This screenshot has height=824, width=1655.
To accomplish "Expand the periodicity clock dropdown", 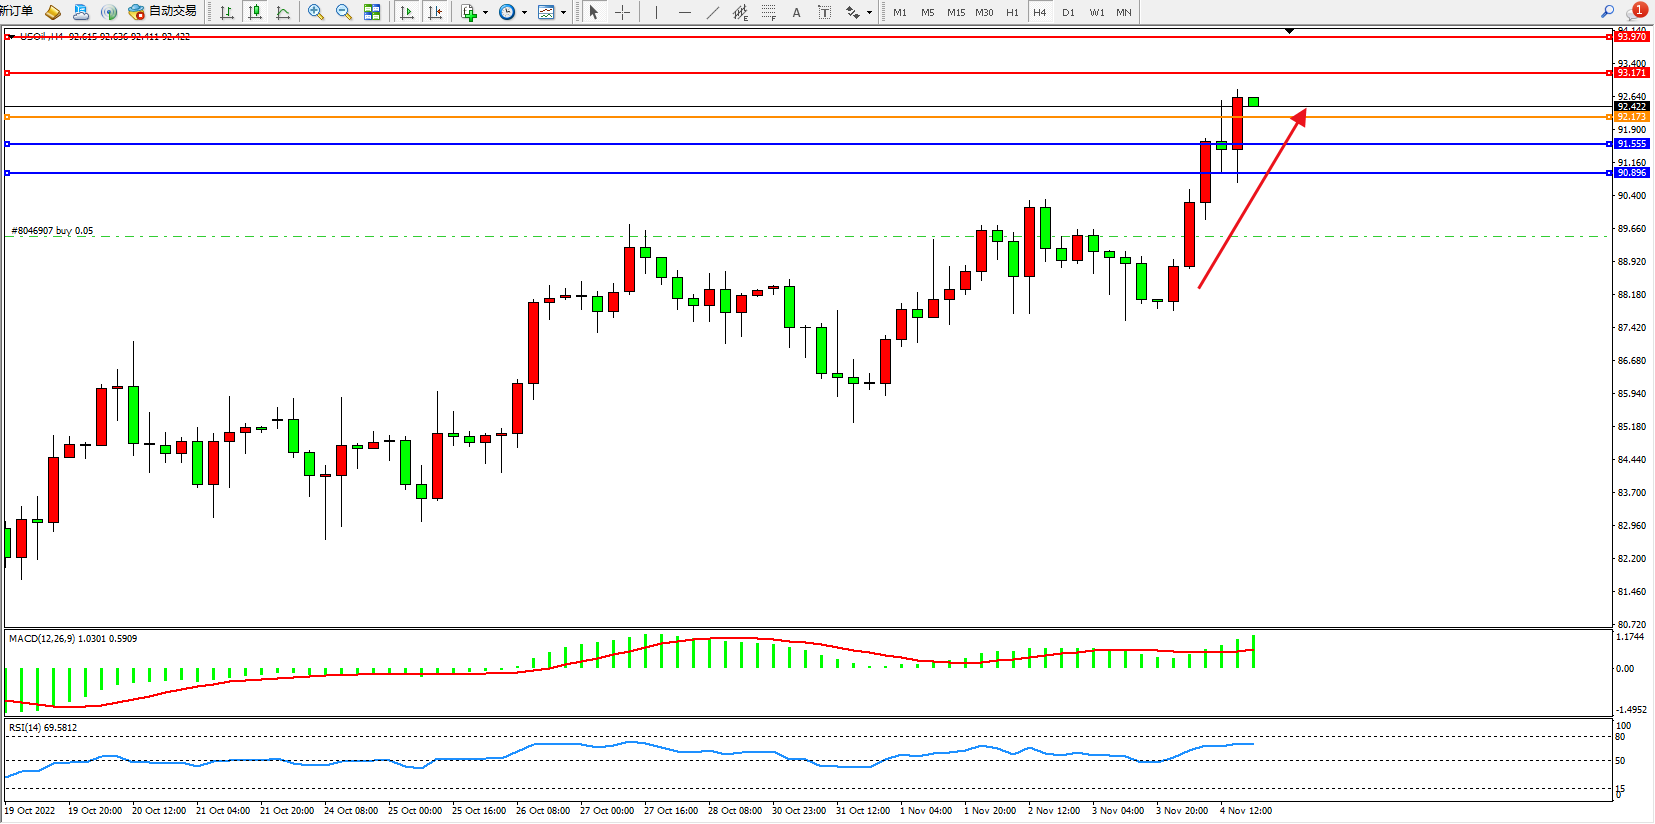I will (x=524, y=13).
